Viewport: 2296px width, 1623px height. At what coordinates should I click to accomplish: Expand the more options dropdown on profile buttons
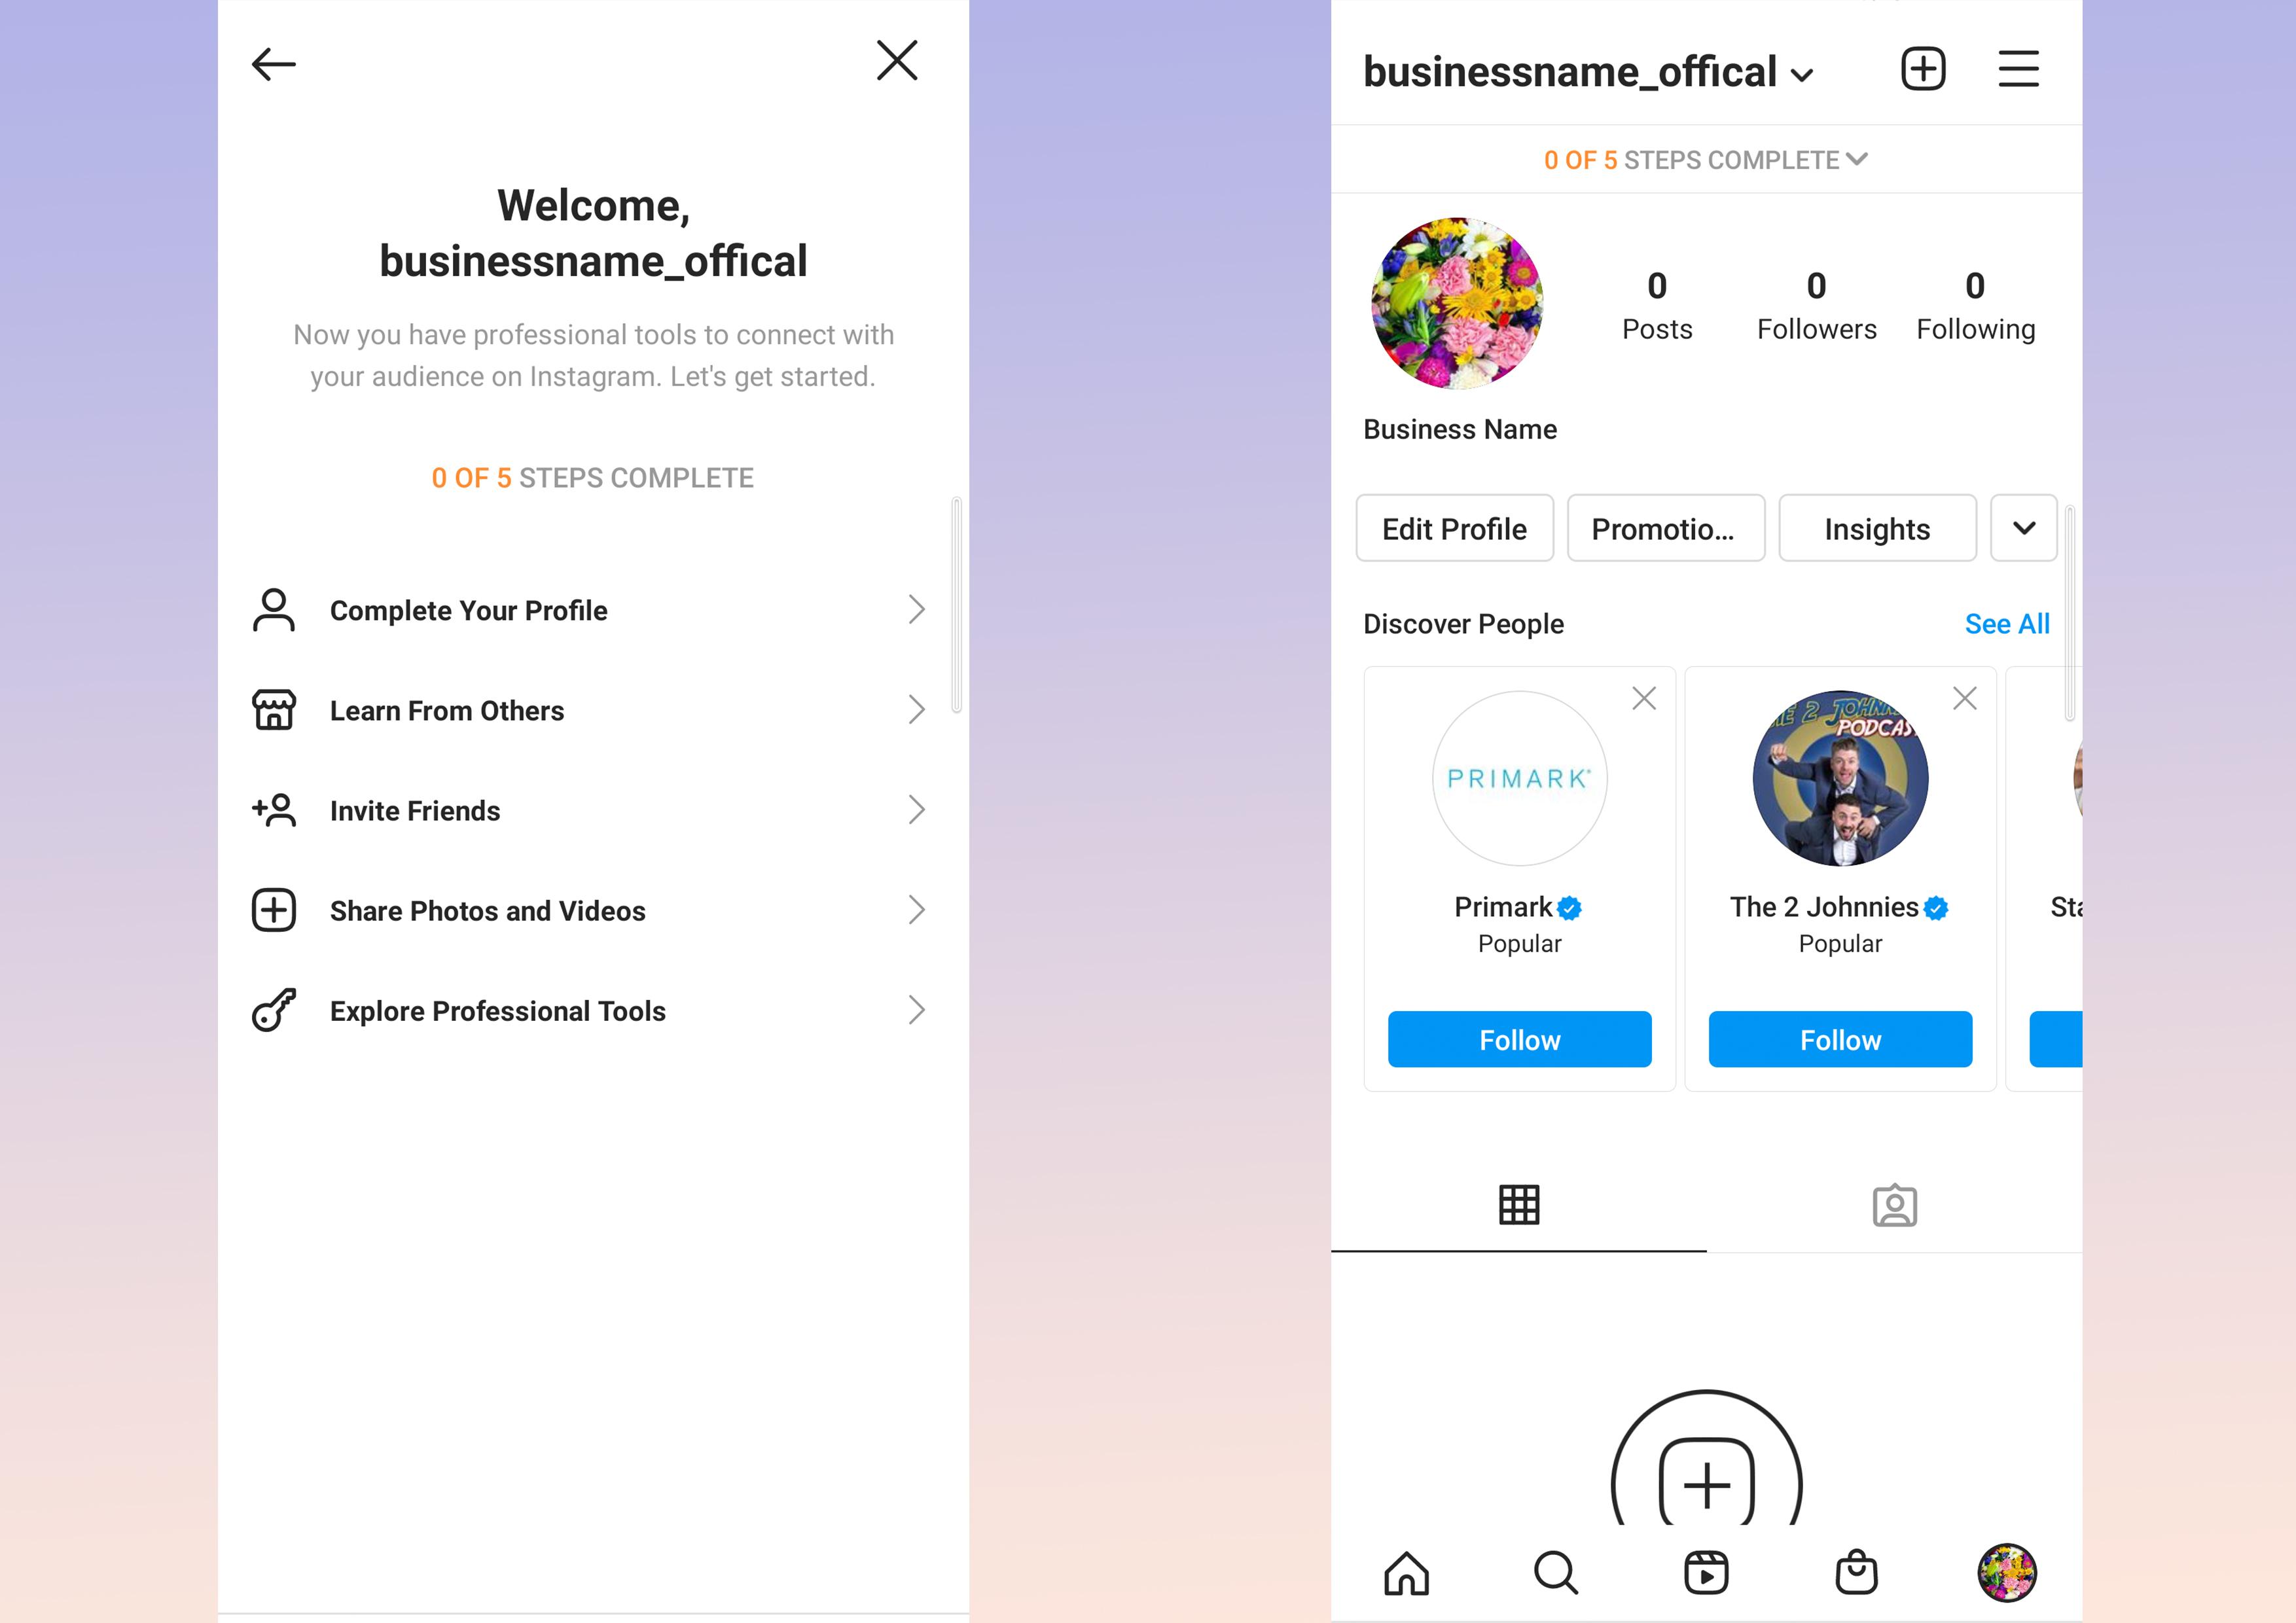pos(2024,526)
